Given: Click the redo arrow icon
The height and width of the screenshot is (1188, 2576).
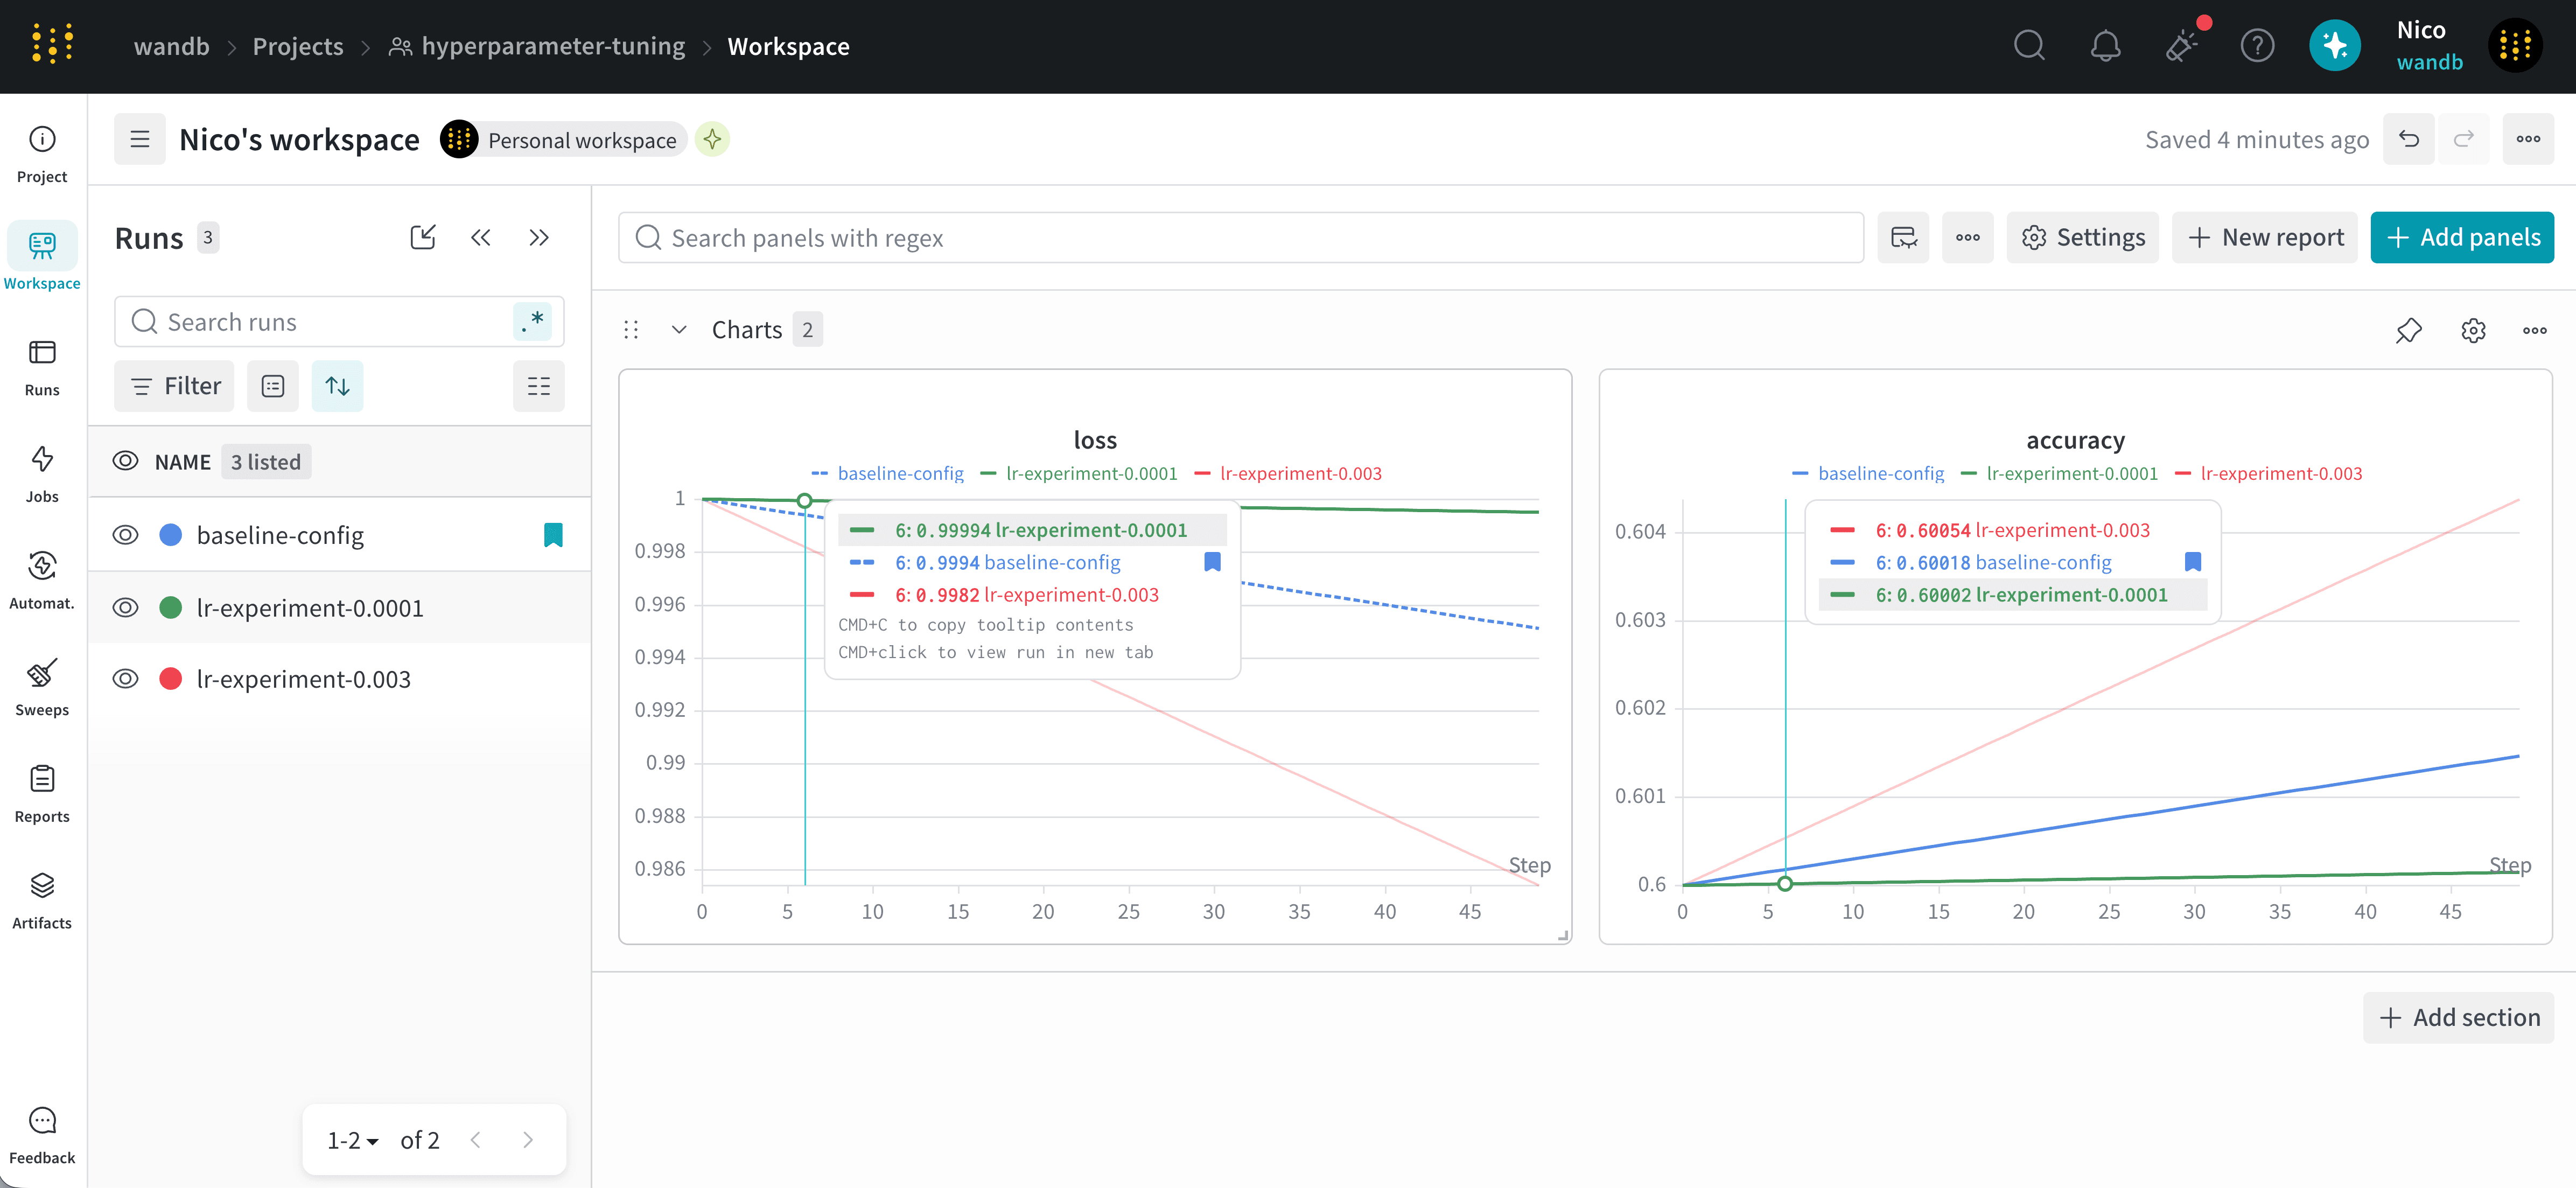Looking at the screenshot, I should coord(2463,139).
